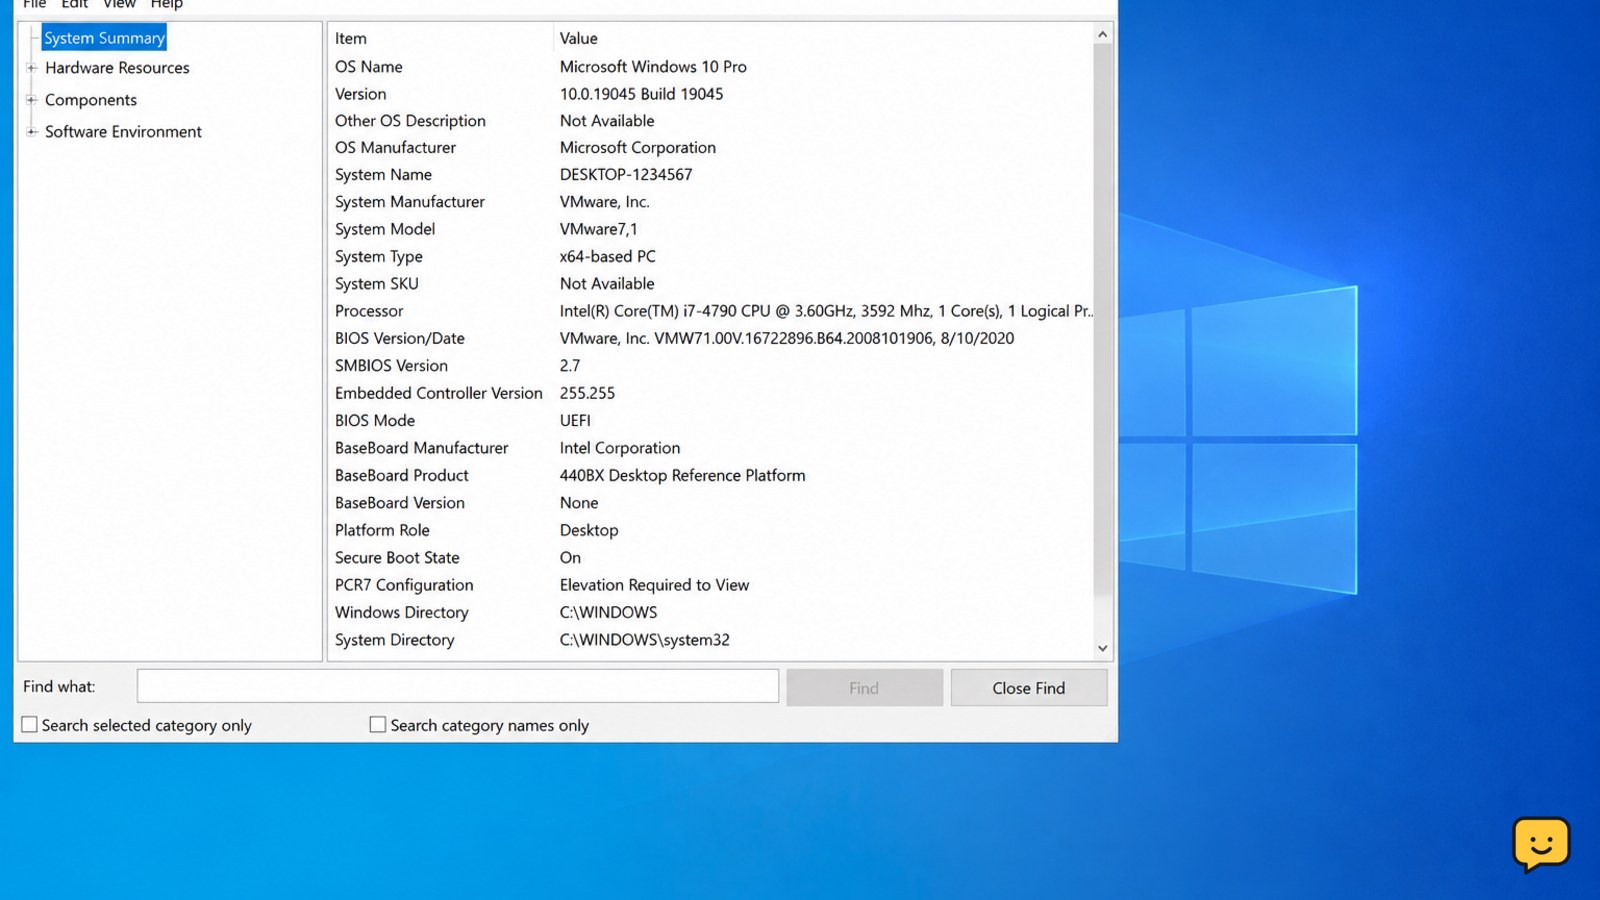The height and width of the screenshot is (900, 1600).
Task: Click the DESKTOP-1234567 value
Action: click(626, 175)
